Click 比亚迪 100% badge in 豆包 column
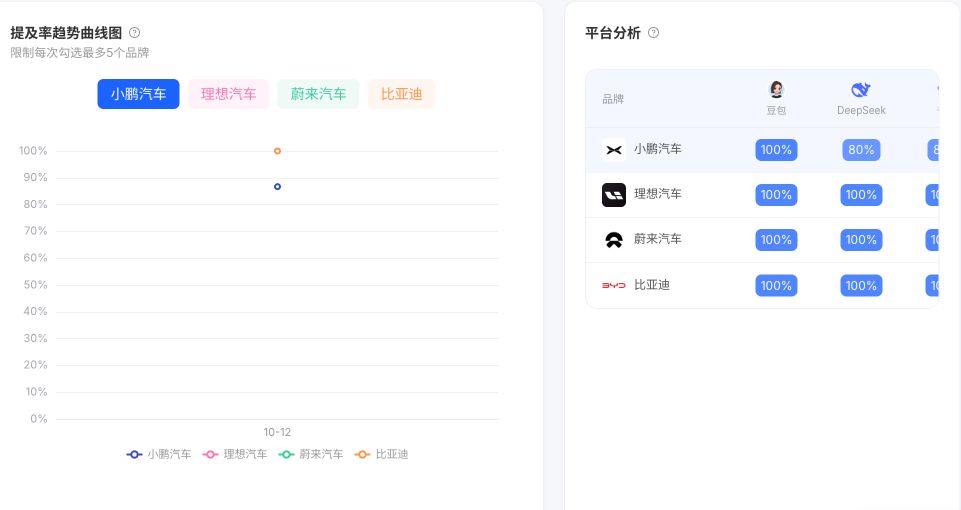Screen dimensions: 961x510 pyautogui.click(x=776, y=285)
